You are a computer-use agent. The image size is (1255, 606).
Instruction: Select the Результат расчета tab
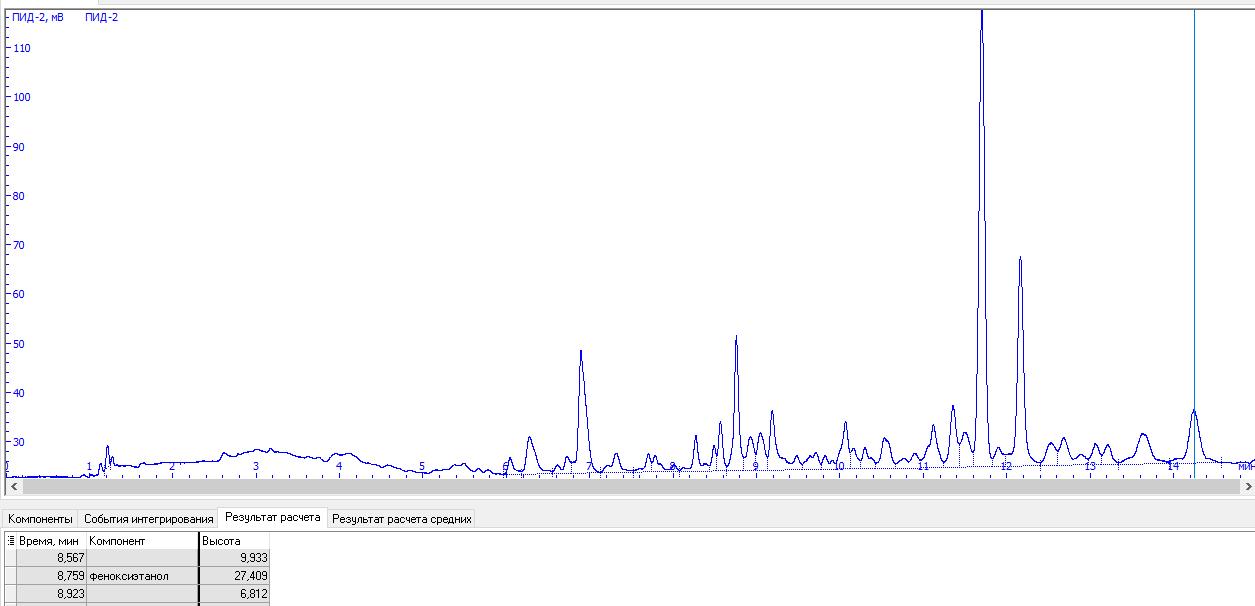click(x=272, y=518)
